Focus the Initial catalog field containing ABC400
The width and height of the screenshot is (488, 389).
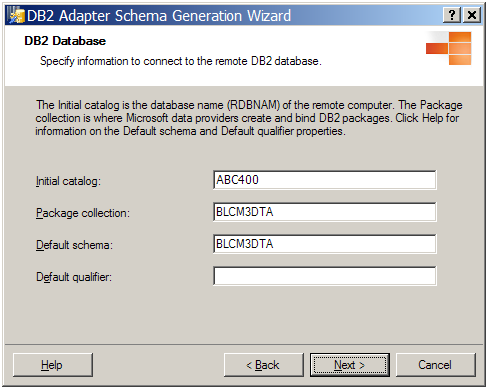pyautogui.click(x=324, y=180)
